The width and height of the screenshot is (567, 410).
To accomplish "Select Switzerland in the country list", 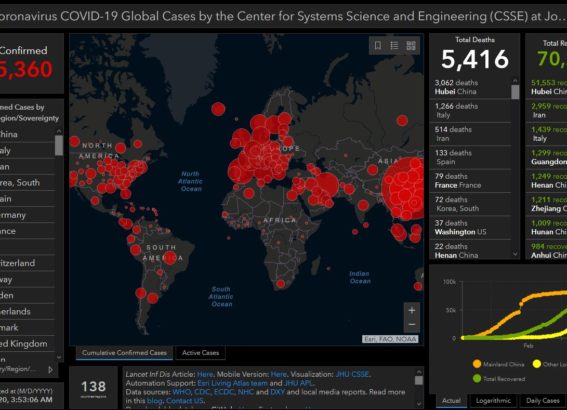I will pyautogui.click(x=27, y=263).
